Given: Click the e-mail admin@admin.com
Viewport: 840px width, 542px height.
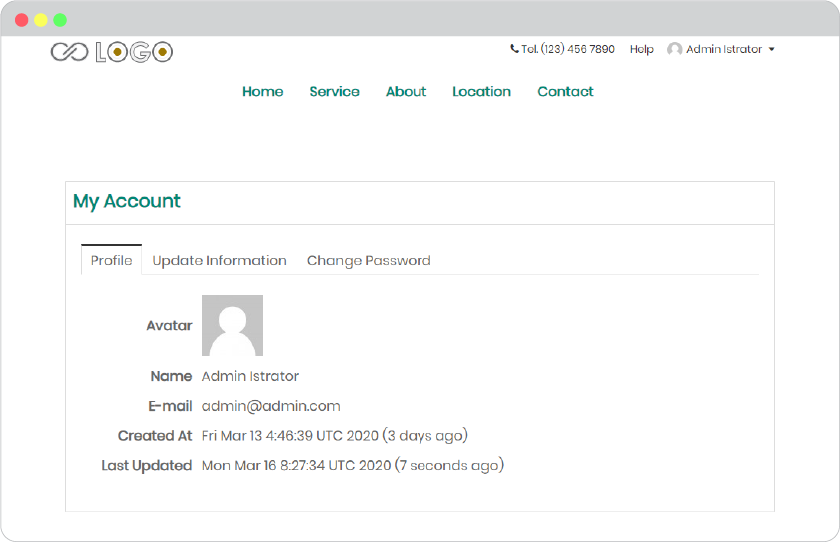Looking at the screenshot, I should pyautogui.click(x=271, y=406).
